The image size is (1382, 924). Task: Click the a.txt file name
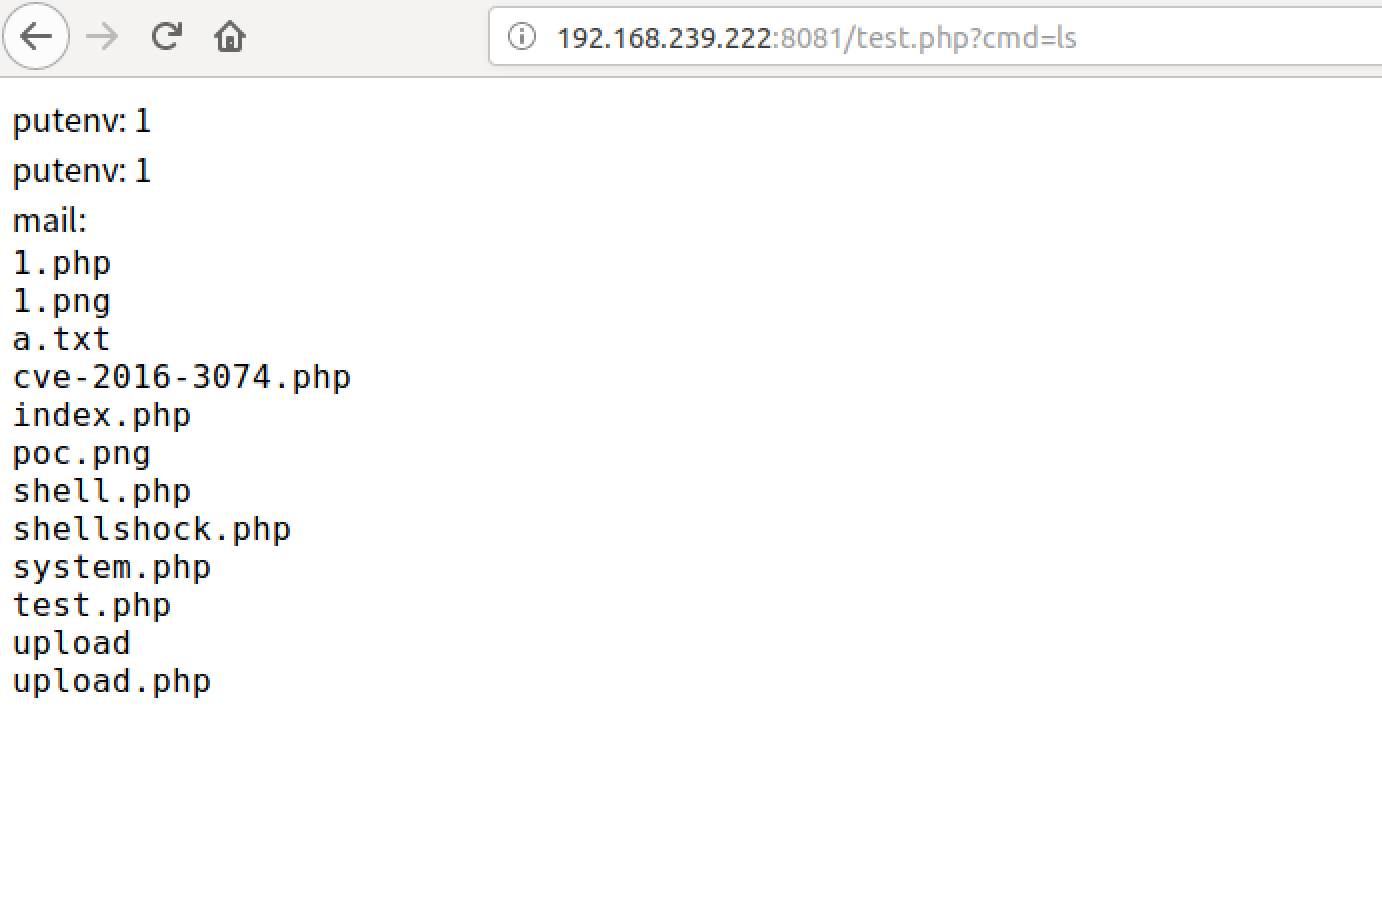[62, 339]
